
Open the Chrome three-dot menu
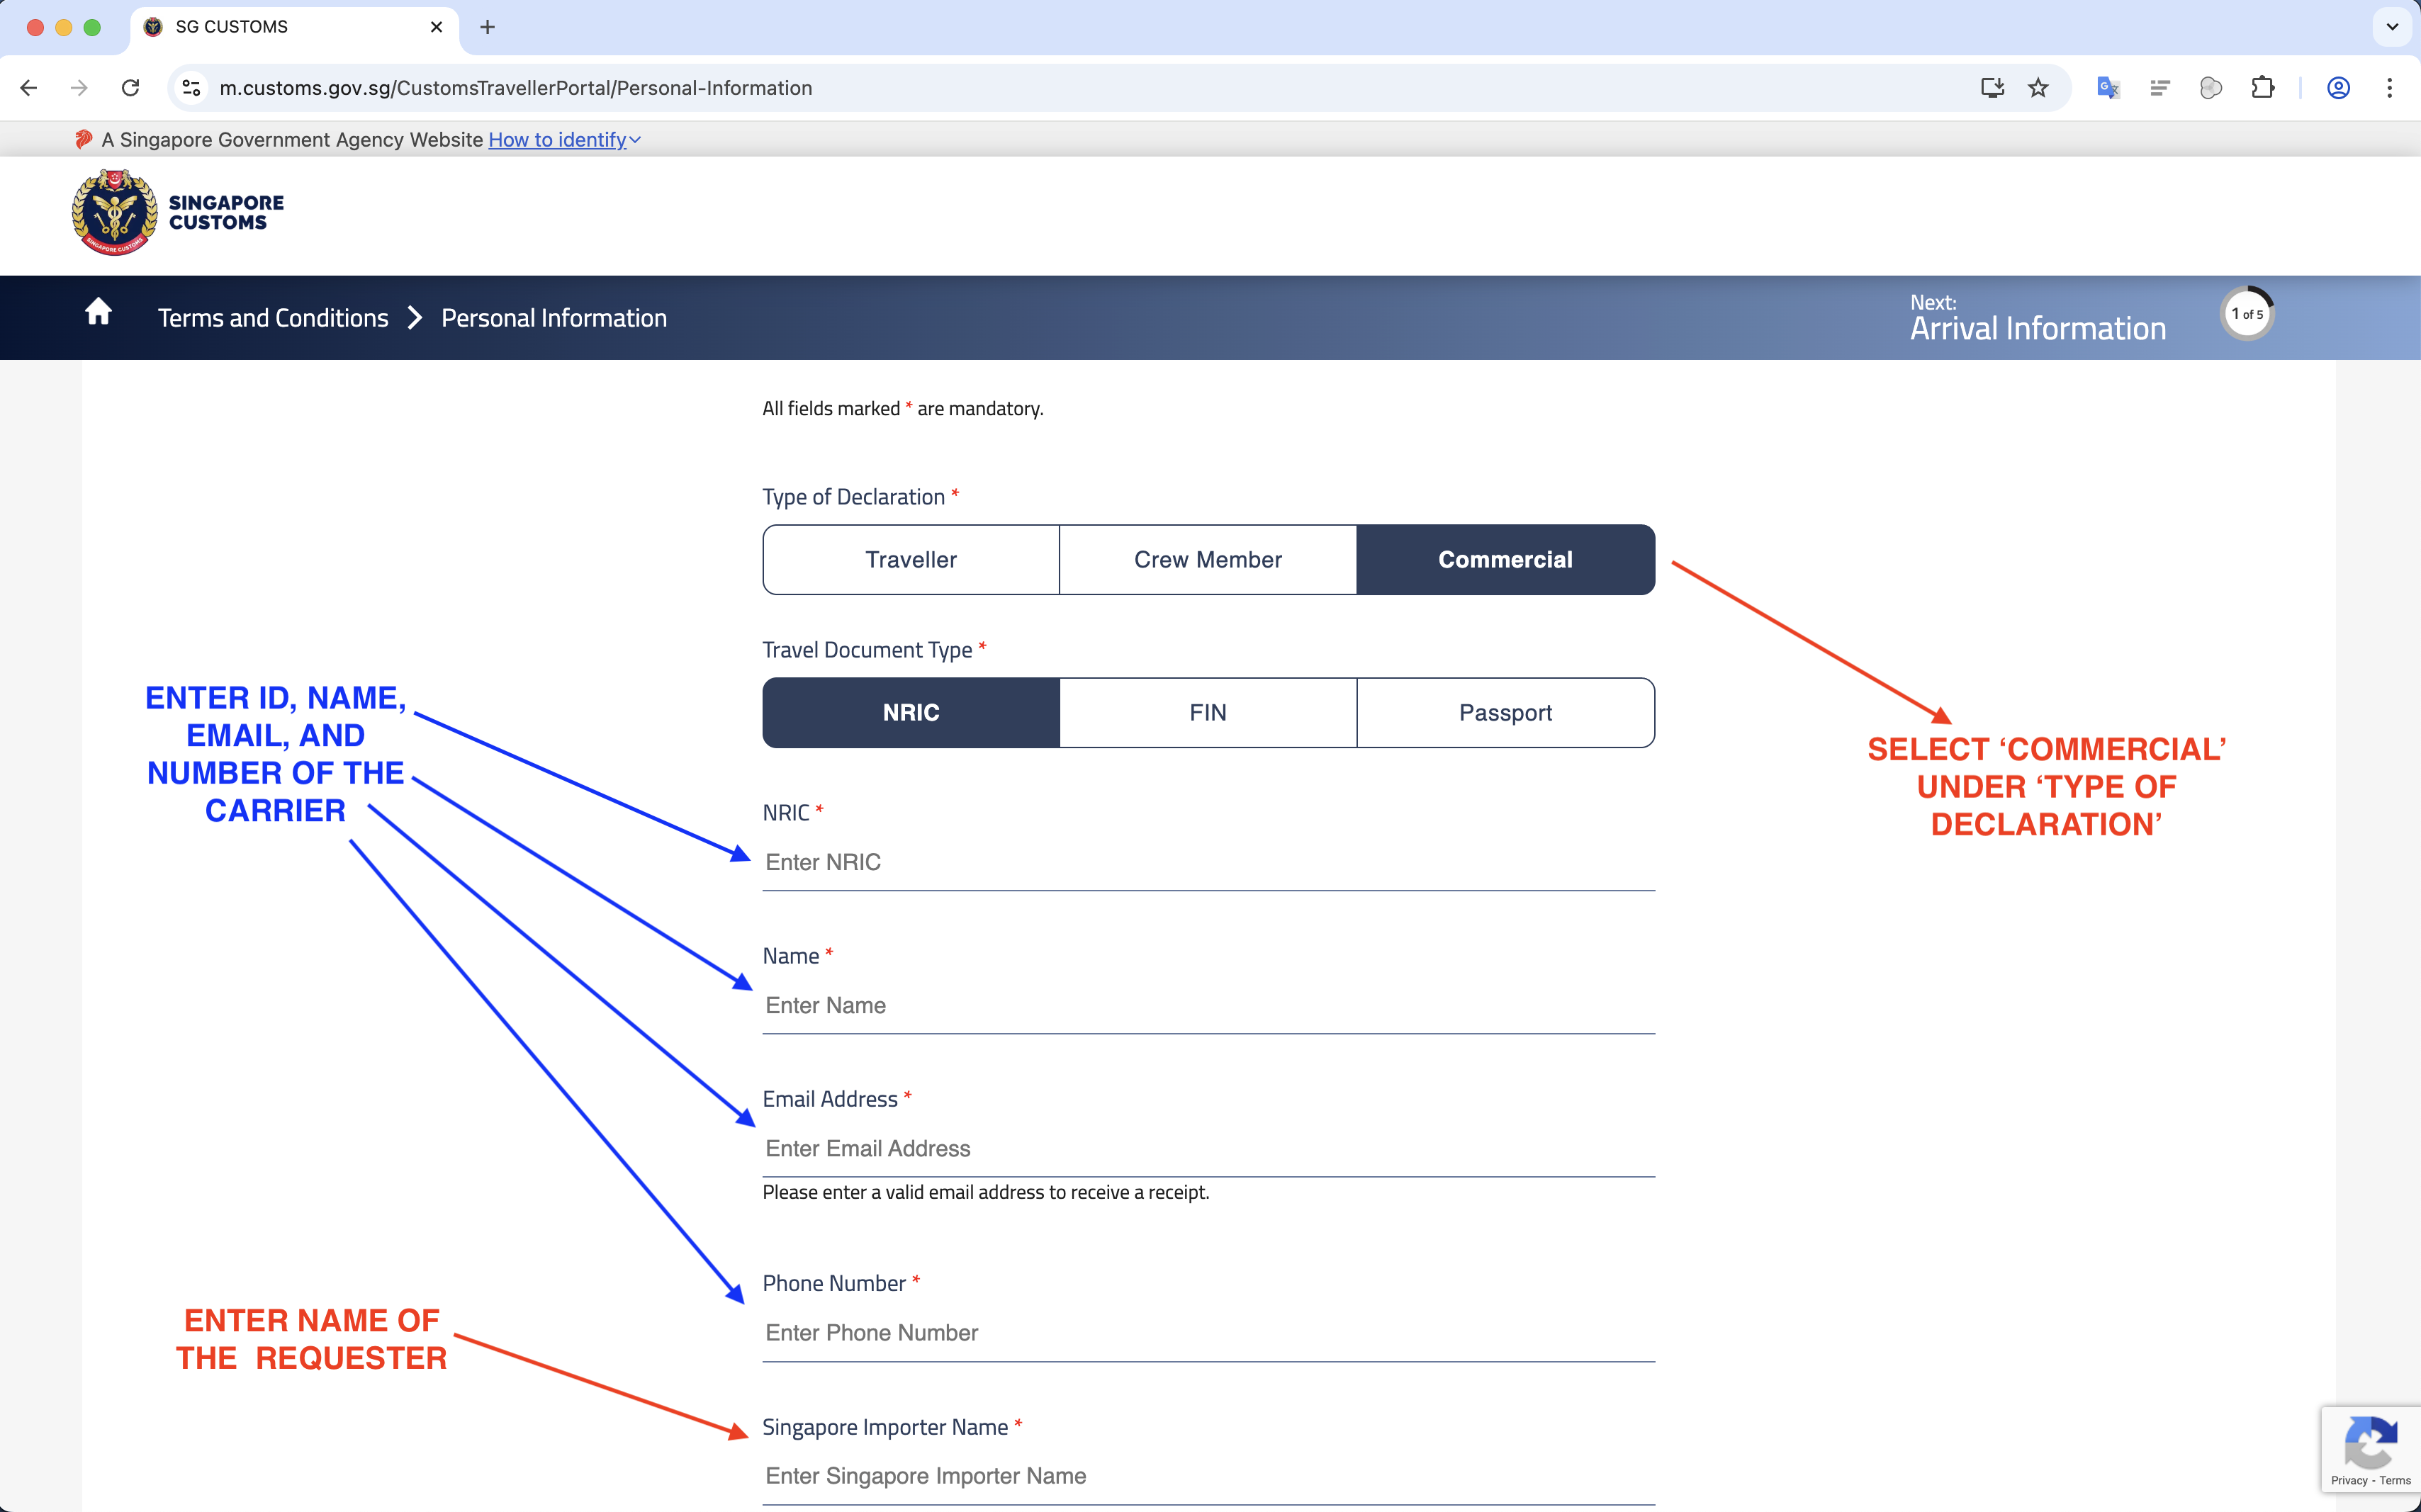pos(2390,88)
